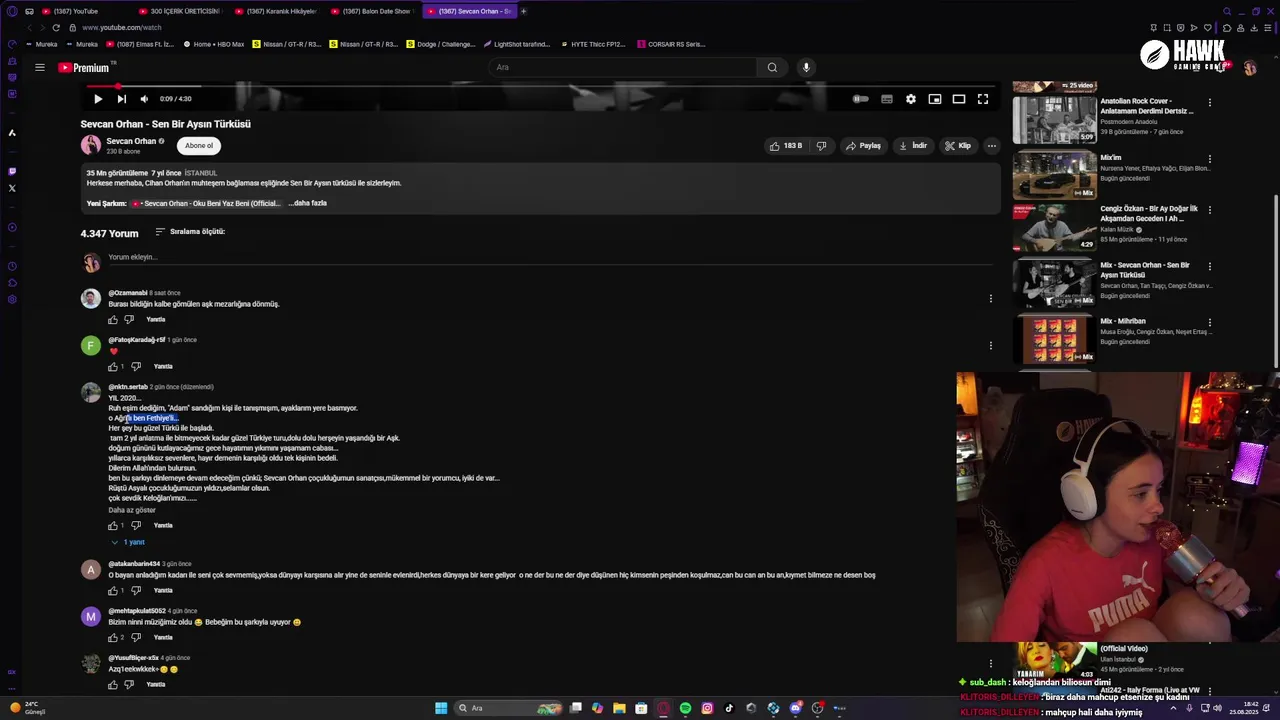Focus the YouTube 'Ara' search field

pos(622,67)
